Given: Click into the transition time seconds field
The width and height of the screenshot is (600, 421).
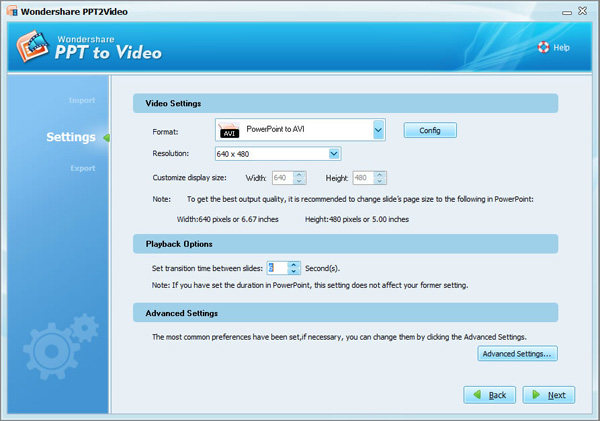Looking at the screenshot, I should pos(277,268).
